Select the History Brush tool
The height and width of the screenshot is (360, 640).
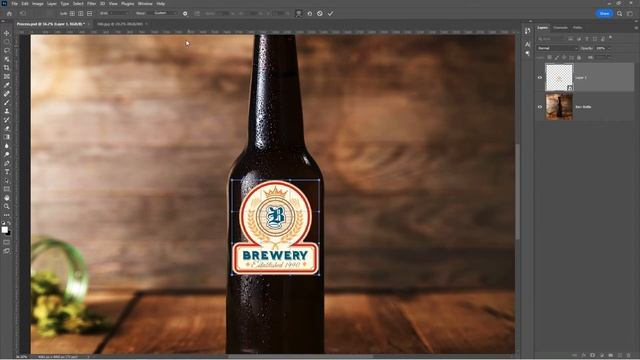coord(7,120)
